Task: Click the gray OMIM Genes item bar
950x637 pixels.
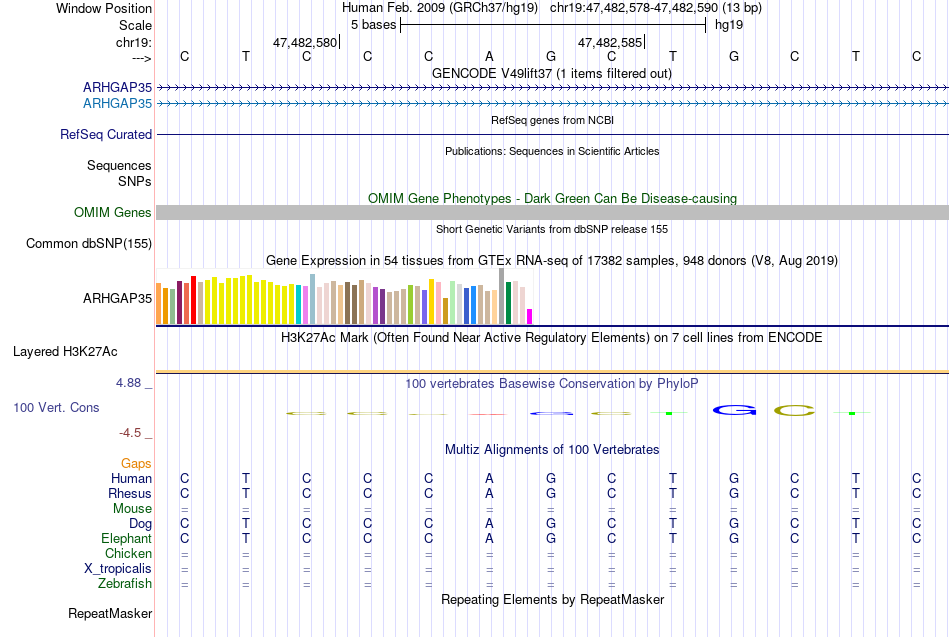Action: point(553,212)
